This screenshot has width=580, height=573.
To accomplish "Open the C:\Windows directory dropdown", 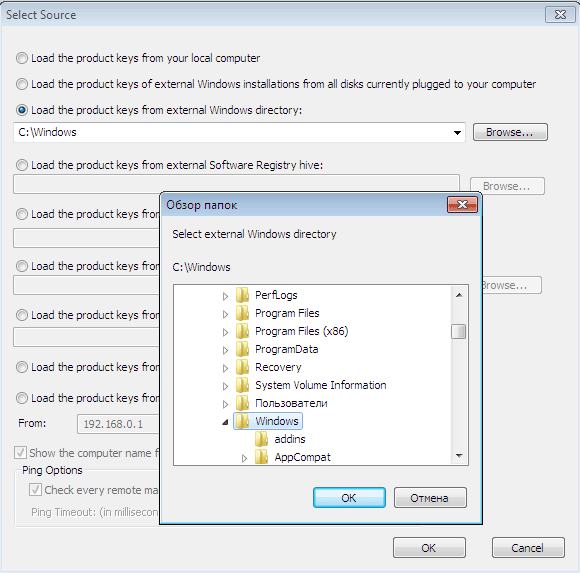I will coord(457,132).
